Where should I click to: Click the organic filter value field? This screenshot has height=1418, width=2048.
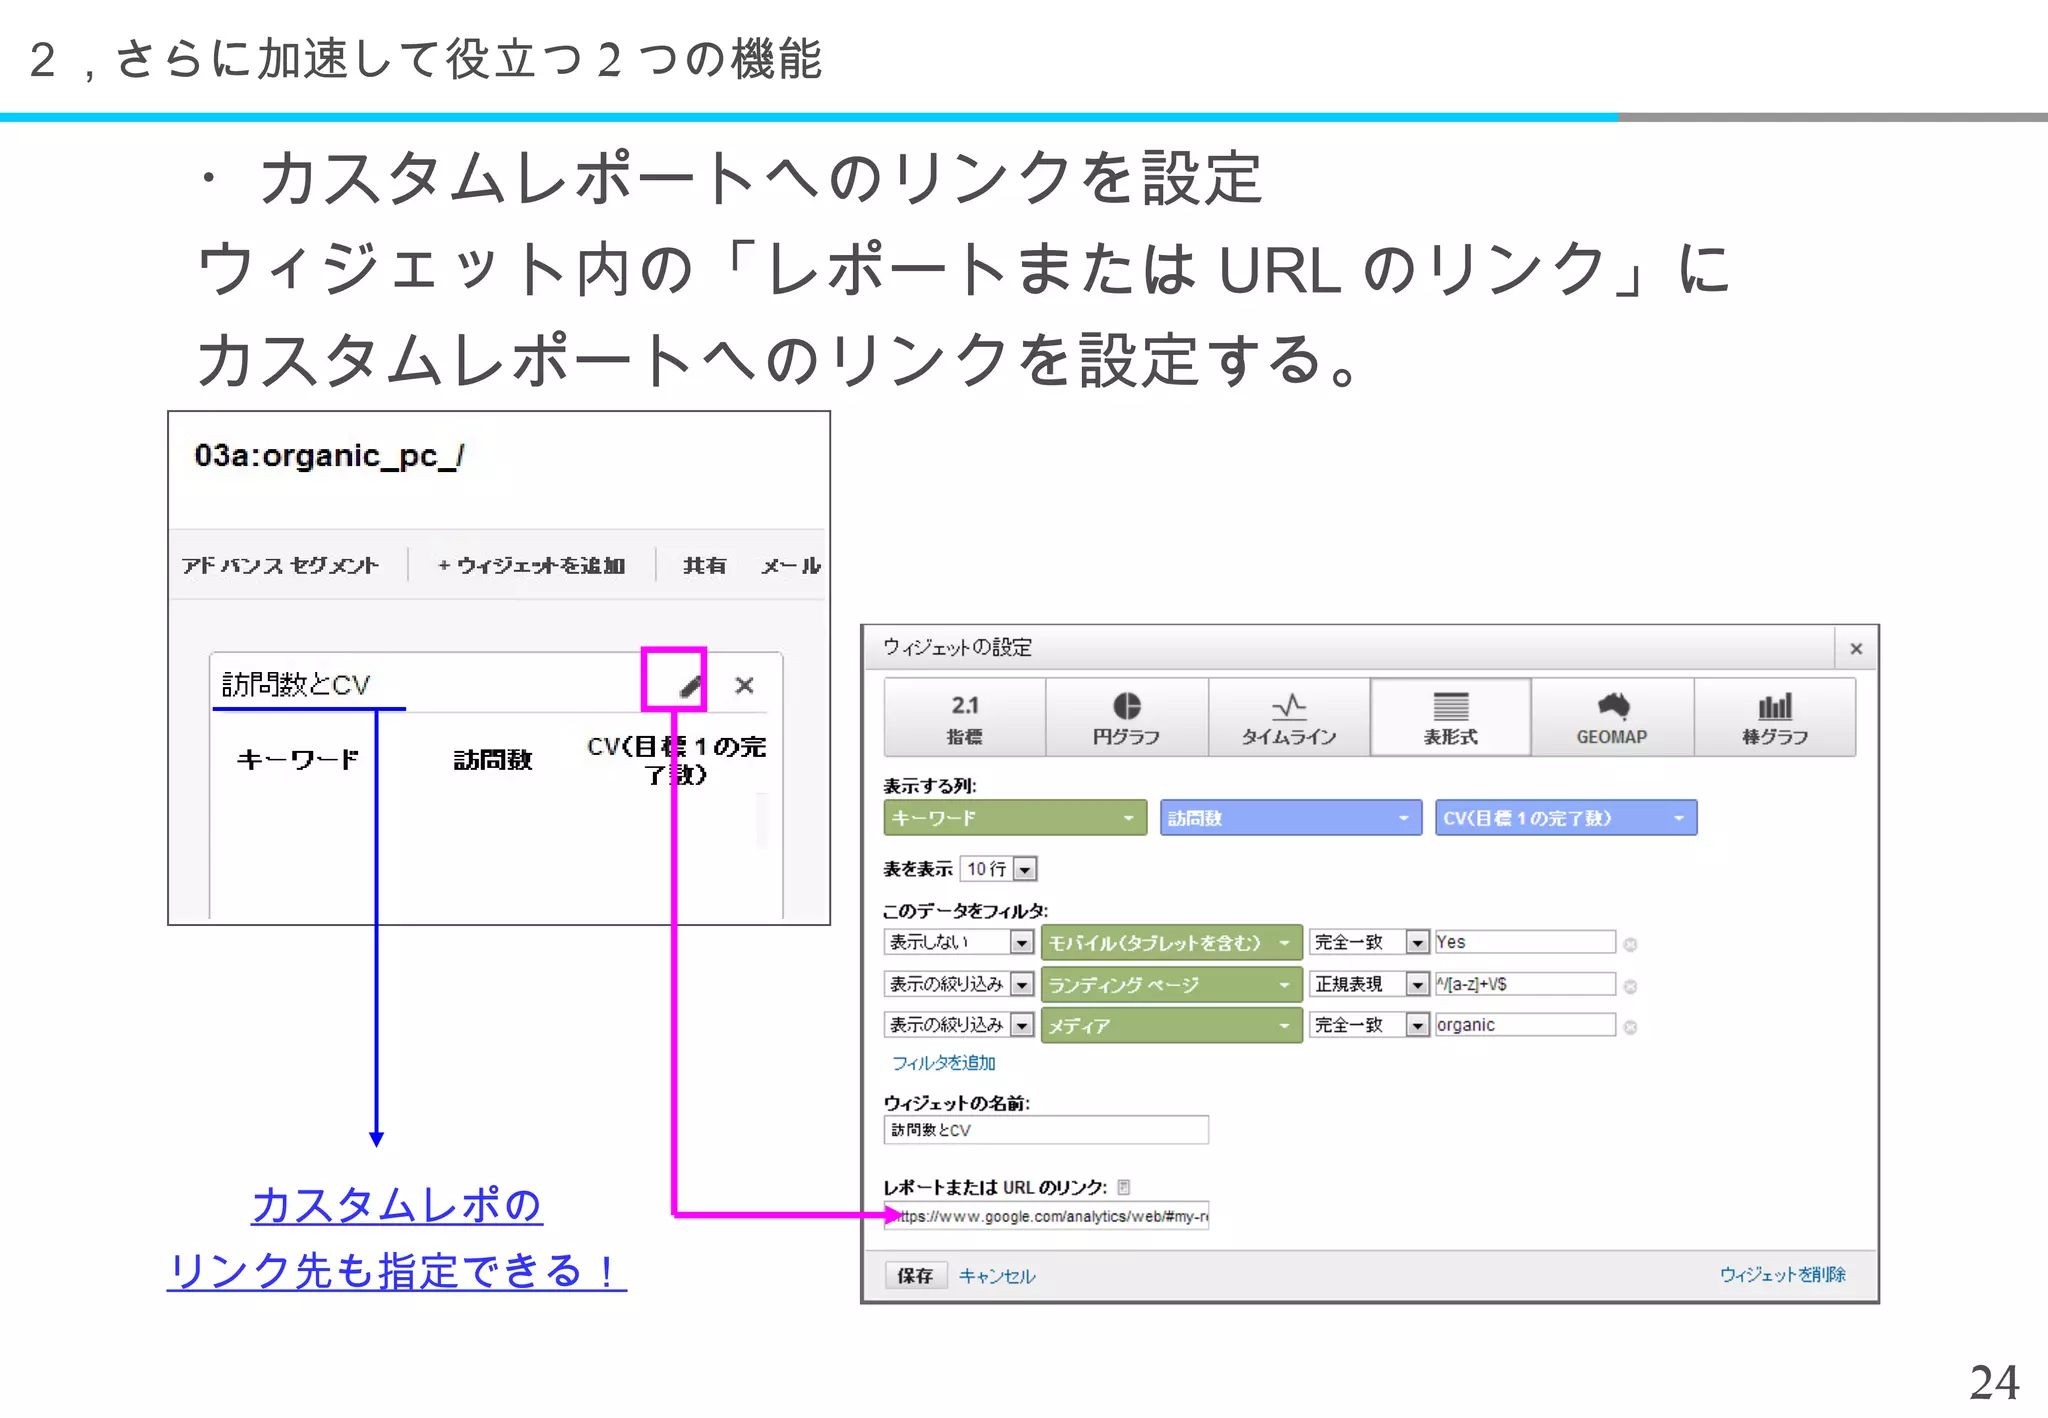pos(1524,1025)
